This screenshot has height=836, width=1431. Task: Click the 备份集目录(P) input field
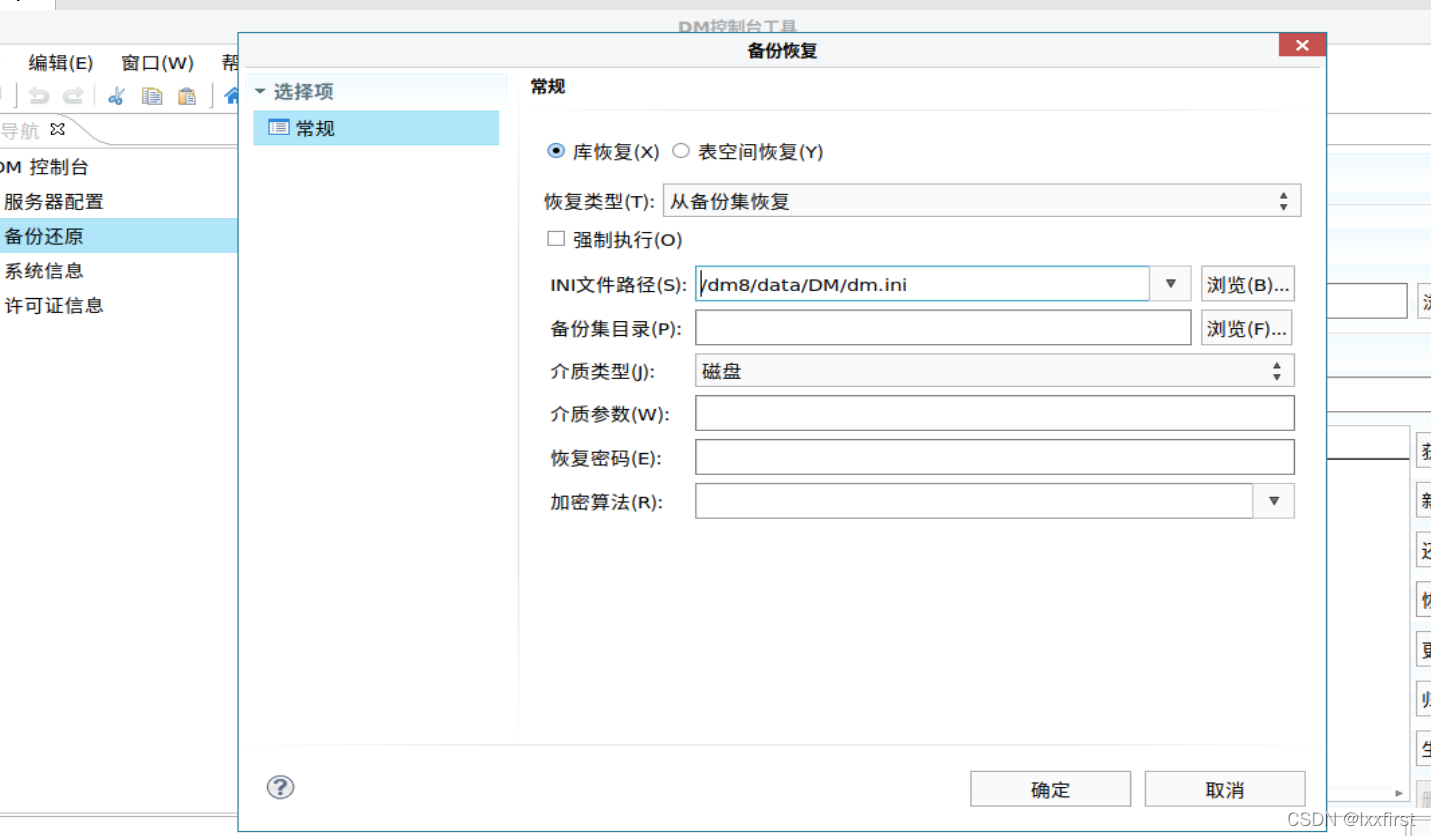pyautogui.click(x=943, y=328)
